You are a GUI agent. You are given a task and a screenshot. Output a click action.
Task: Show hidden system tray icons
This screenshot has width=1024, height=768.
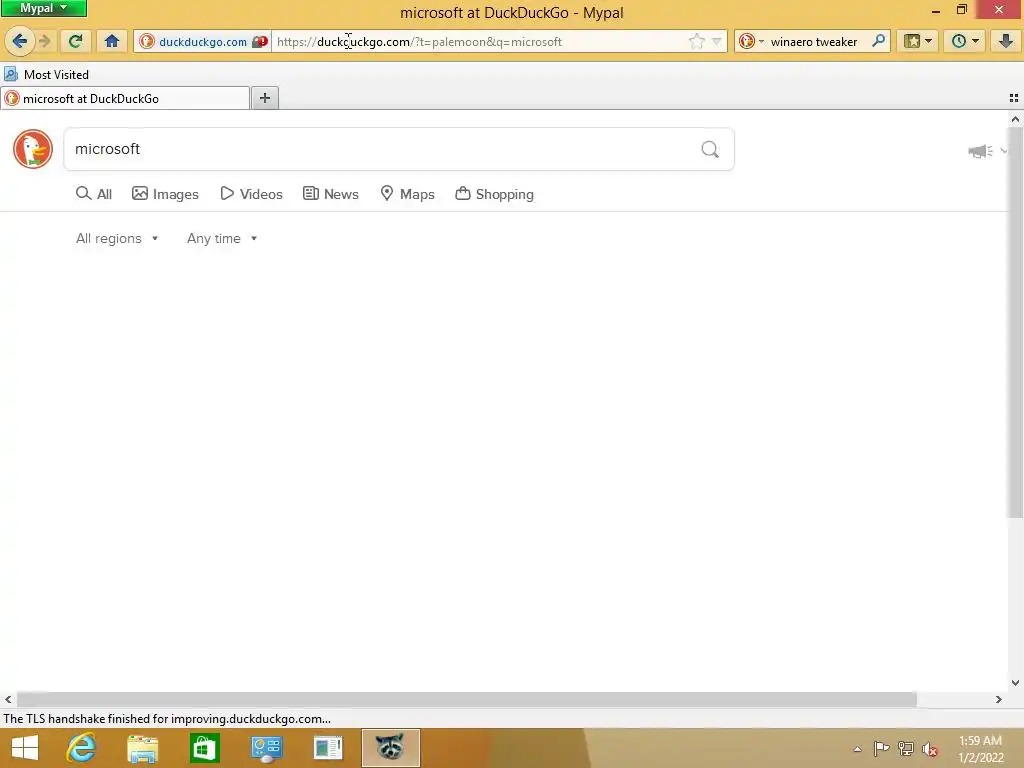click(857, 748)
